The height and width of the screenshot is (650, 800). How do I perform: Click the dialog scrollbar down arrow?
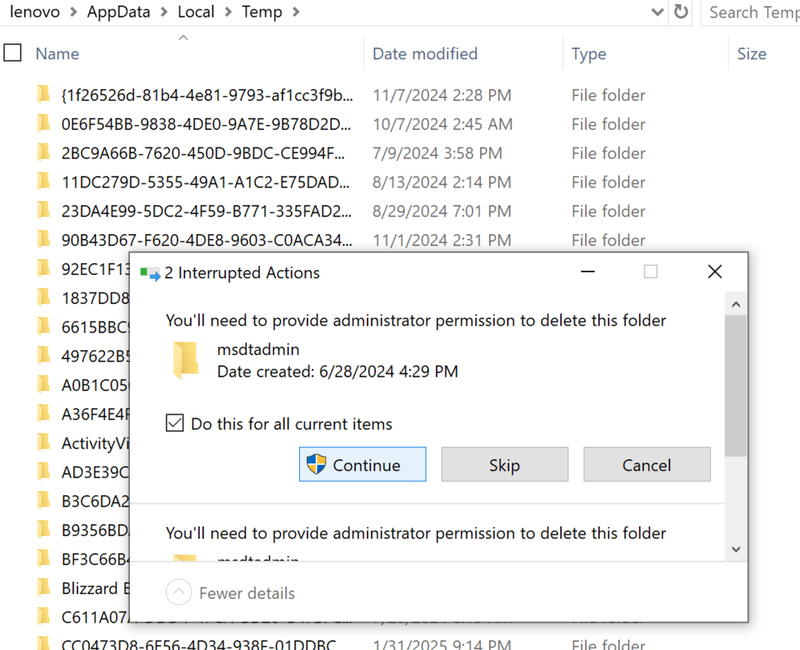pos(736,549)
